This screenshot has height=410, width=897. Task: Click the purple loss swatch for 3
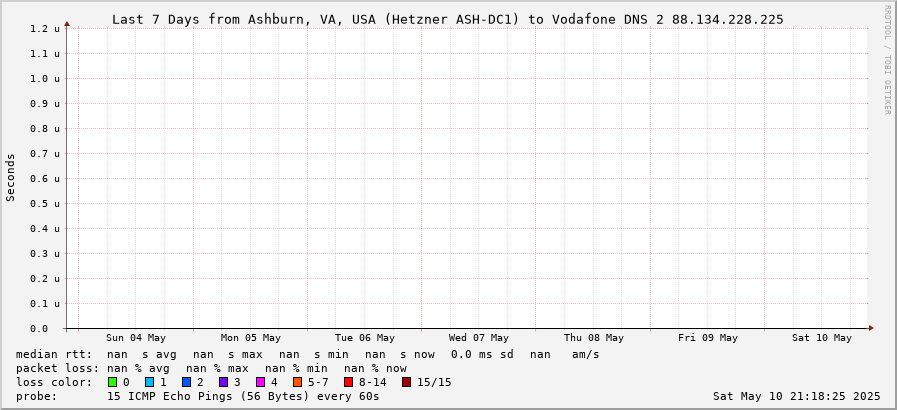(x=224, y=382)
